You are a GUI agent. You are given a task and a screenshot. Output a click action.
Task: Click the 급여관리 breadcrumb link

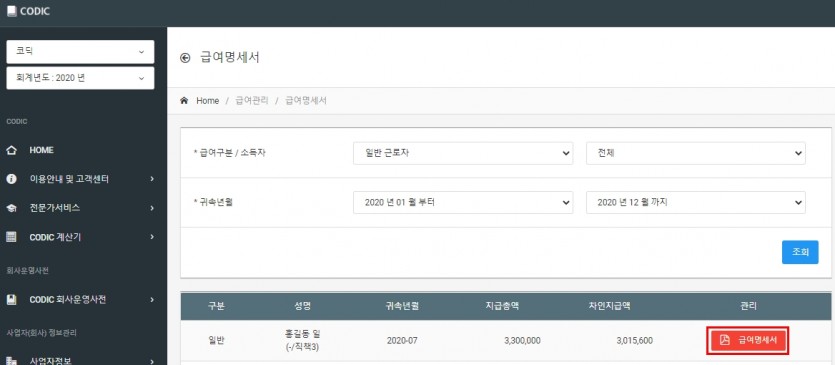[x=252, y=101]
